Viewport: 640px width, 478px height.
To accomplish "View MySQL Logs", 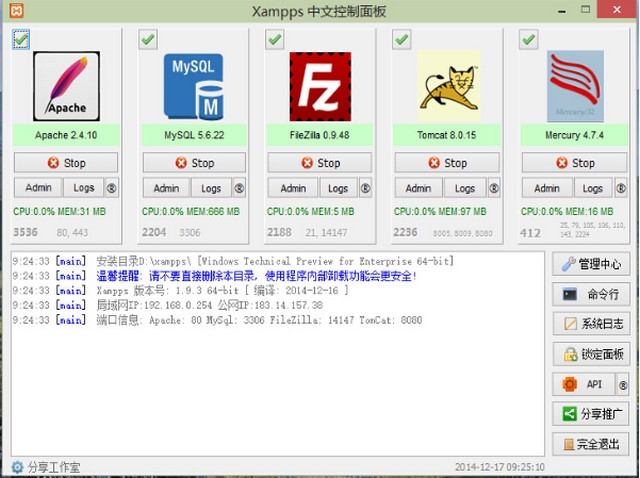I will pyautogui.click(x=211, y=188).
